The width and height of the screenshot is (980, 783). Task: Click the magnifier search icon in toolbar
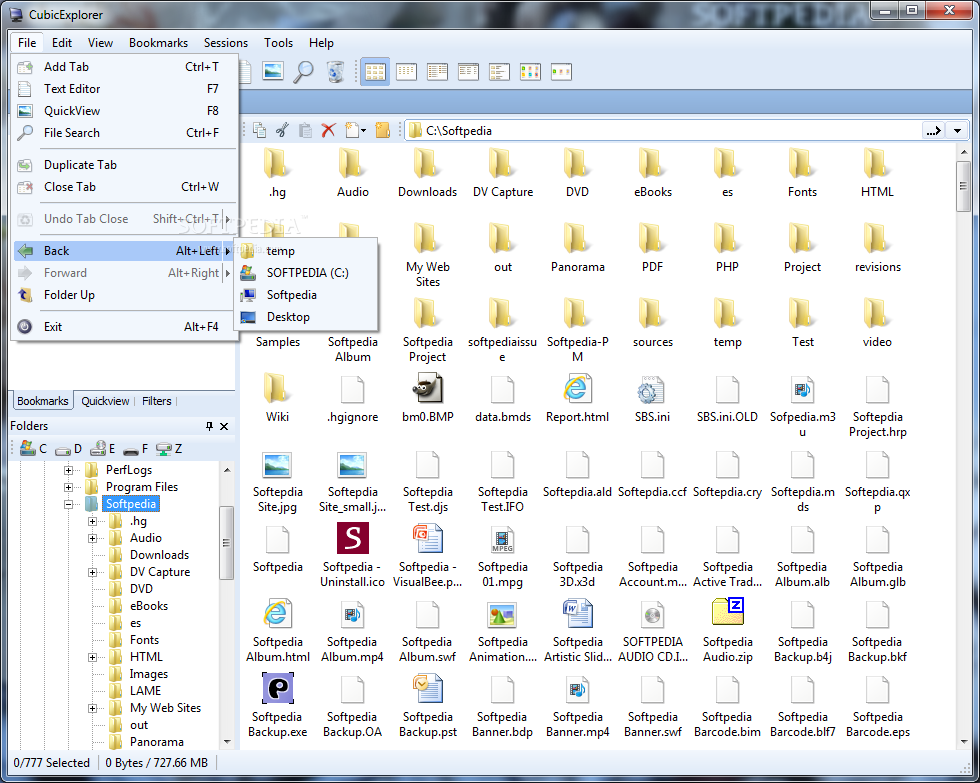(304, 72)
